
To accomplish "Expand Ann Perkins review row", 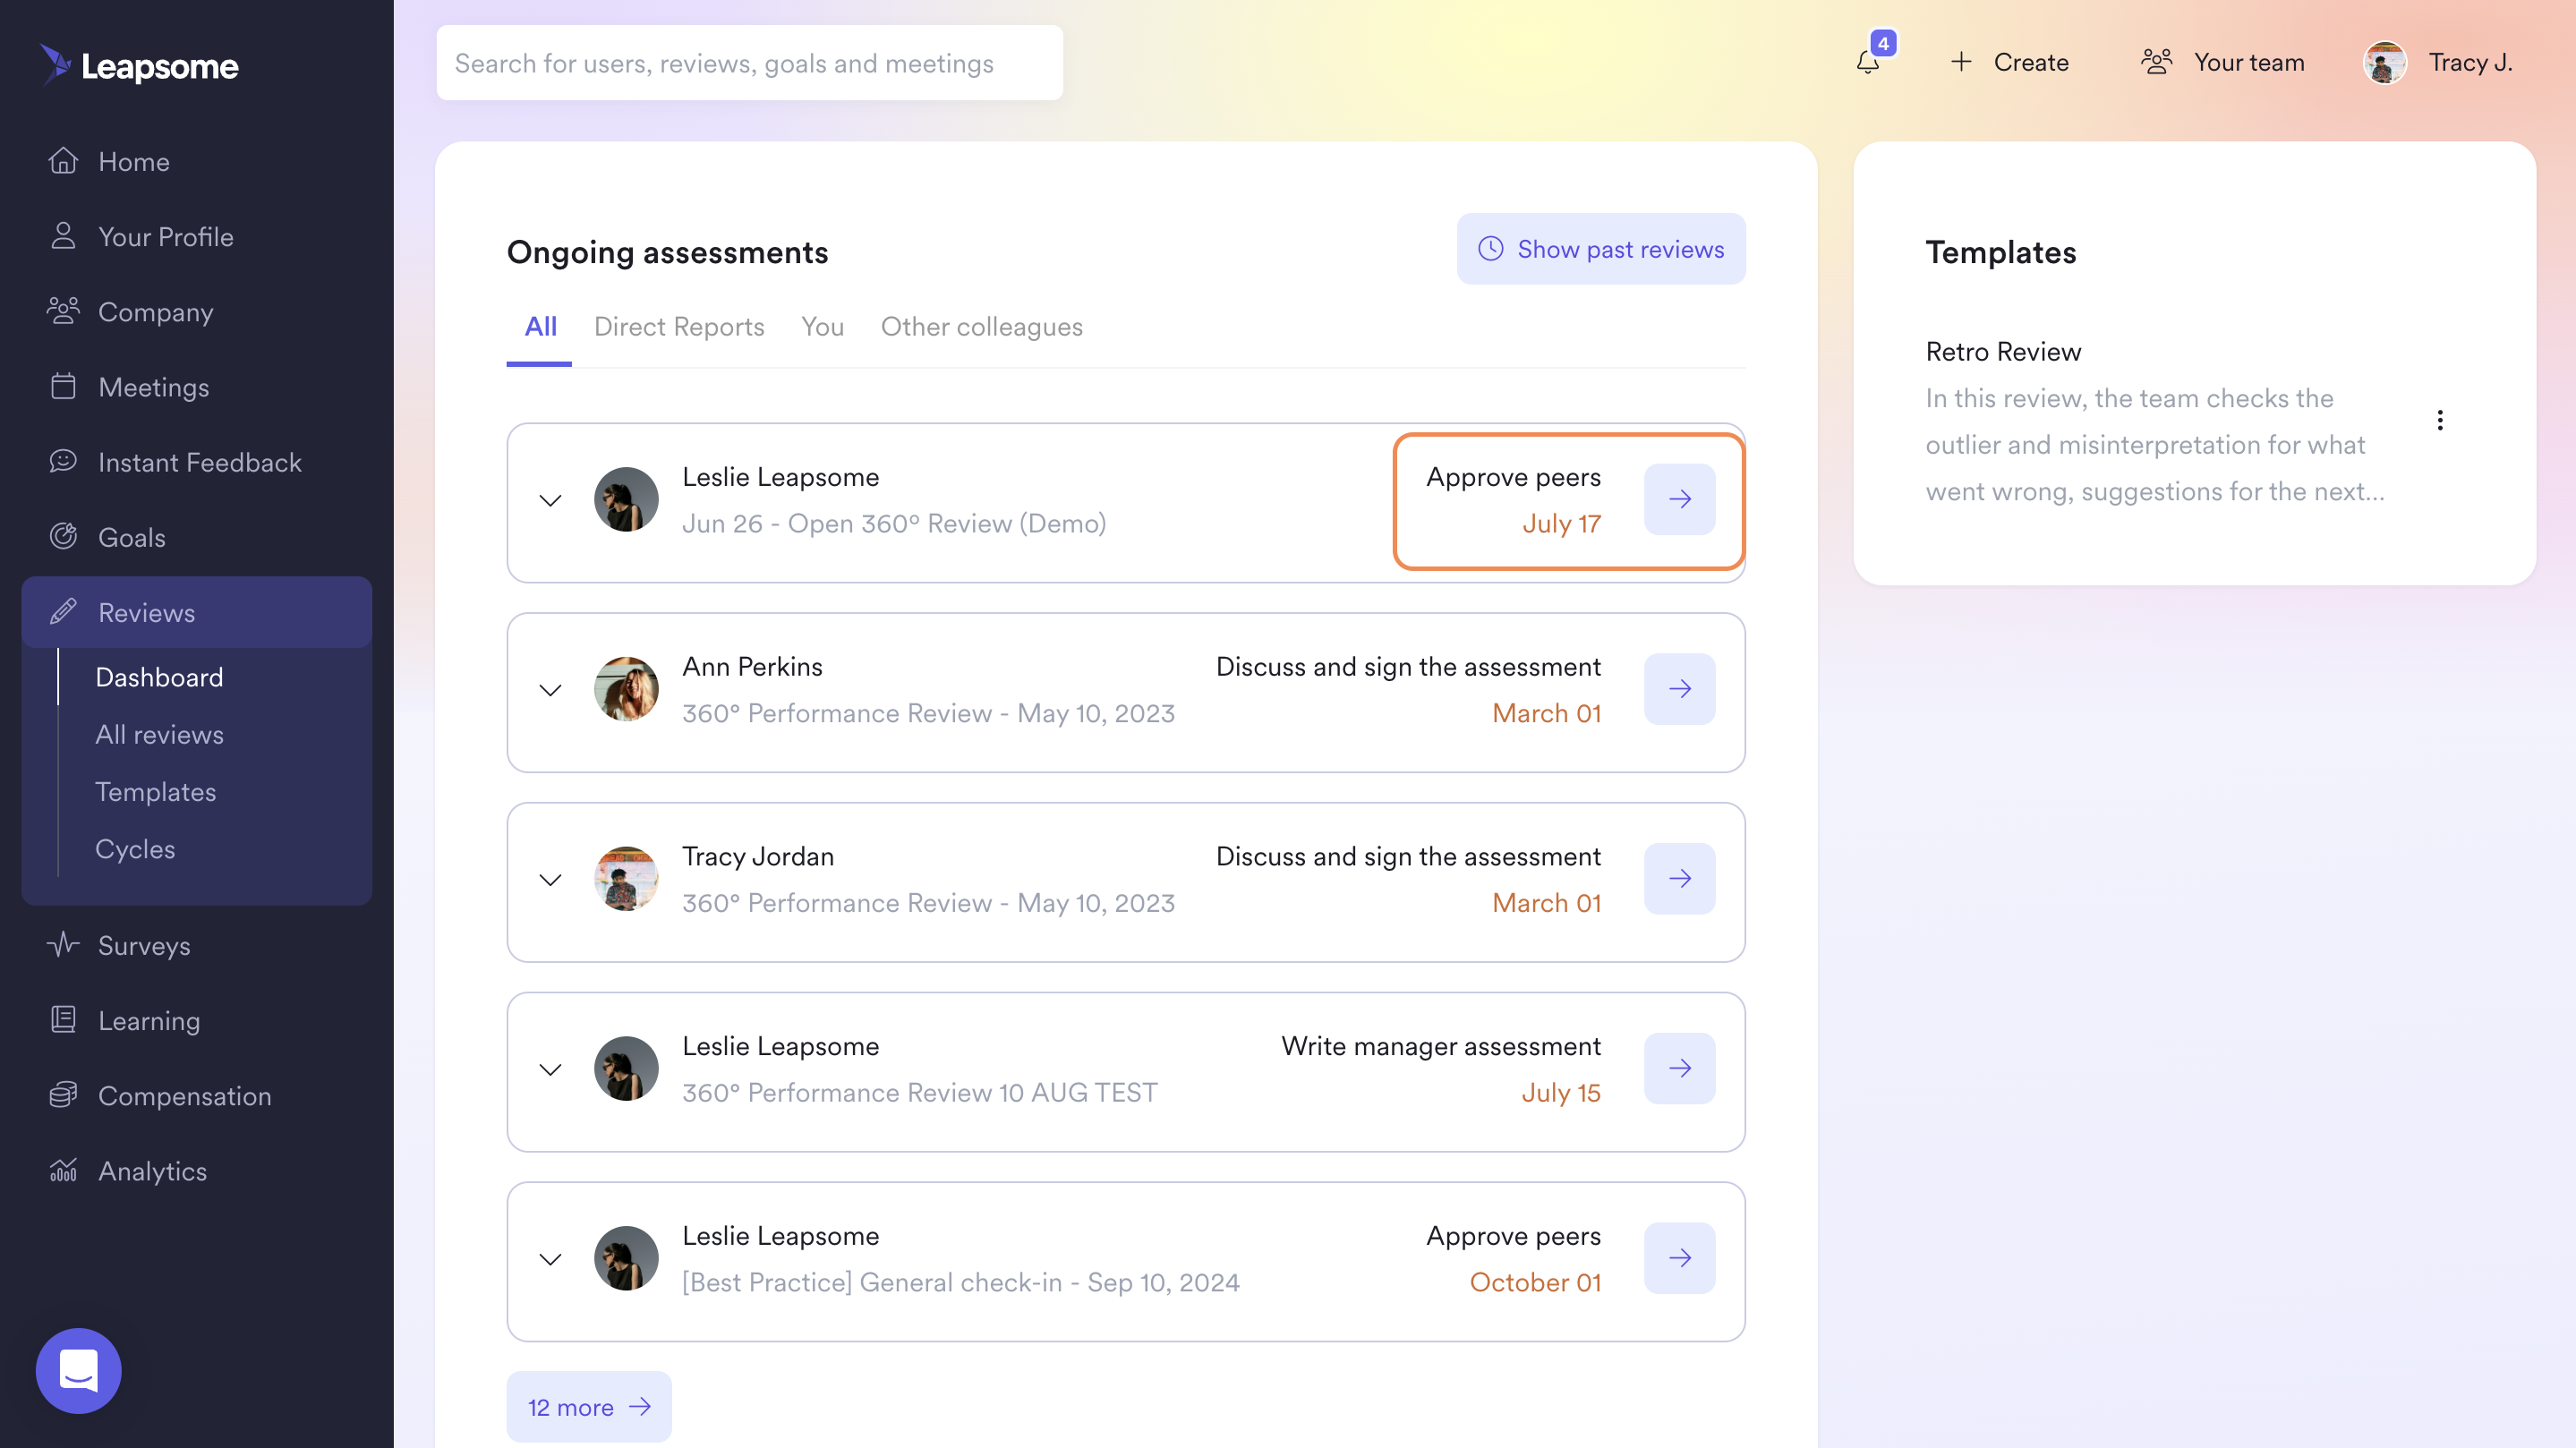I will (550, 690).
